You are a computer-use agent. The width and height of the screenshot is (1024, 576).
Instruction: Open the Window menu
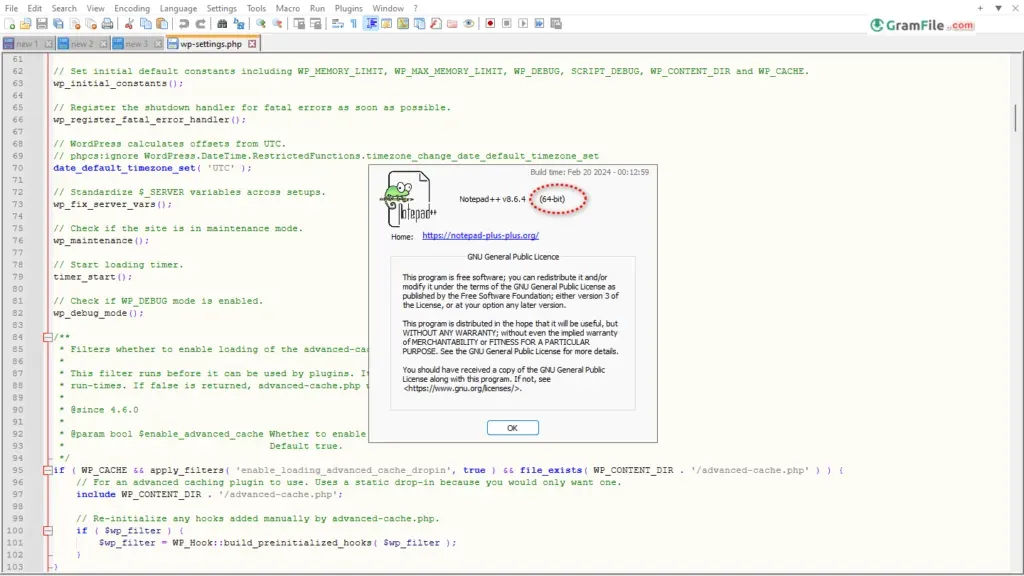point(388,8)
